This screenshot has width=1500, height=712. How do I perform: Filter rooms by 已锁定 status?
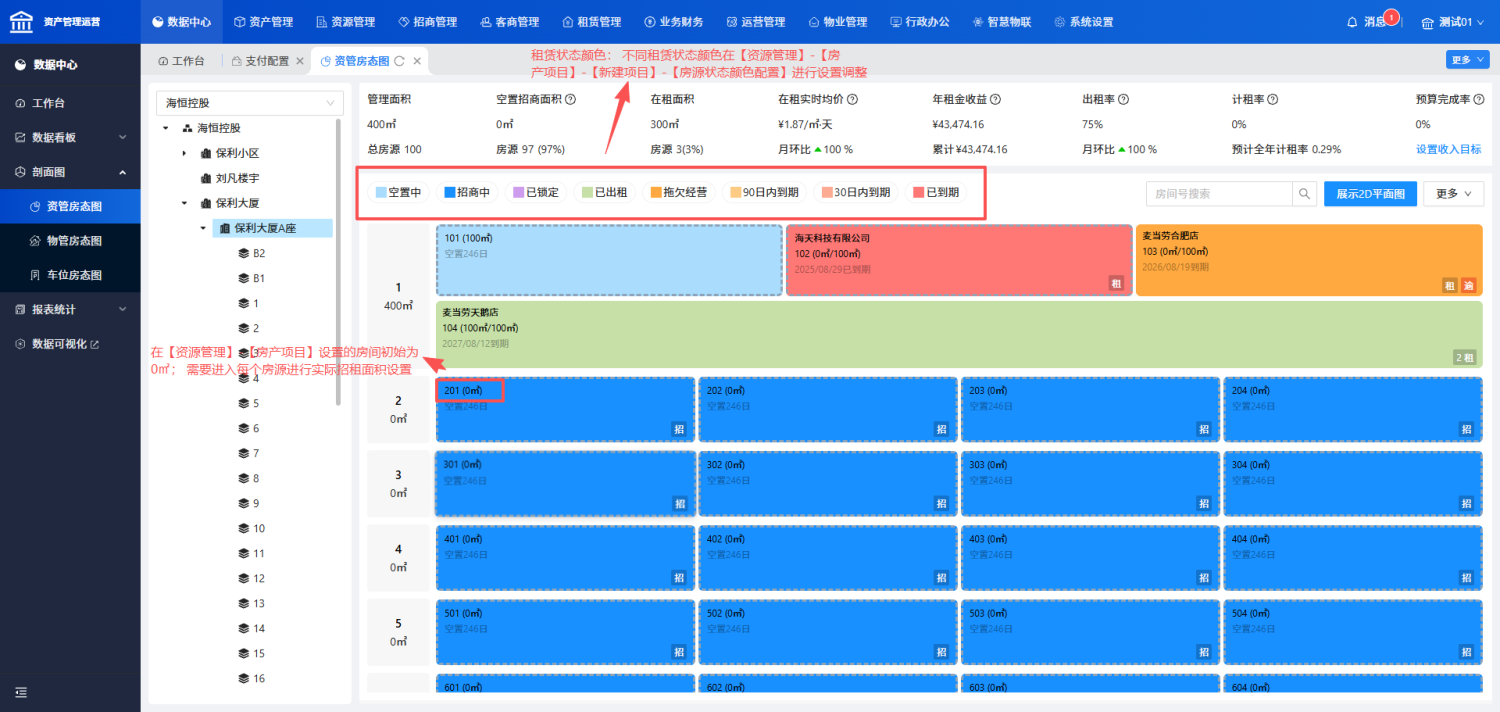tap(536, 192)
